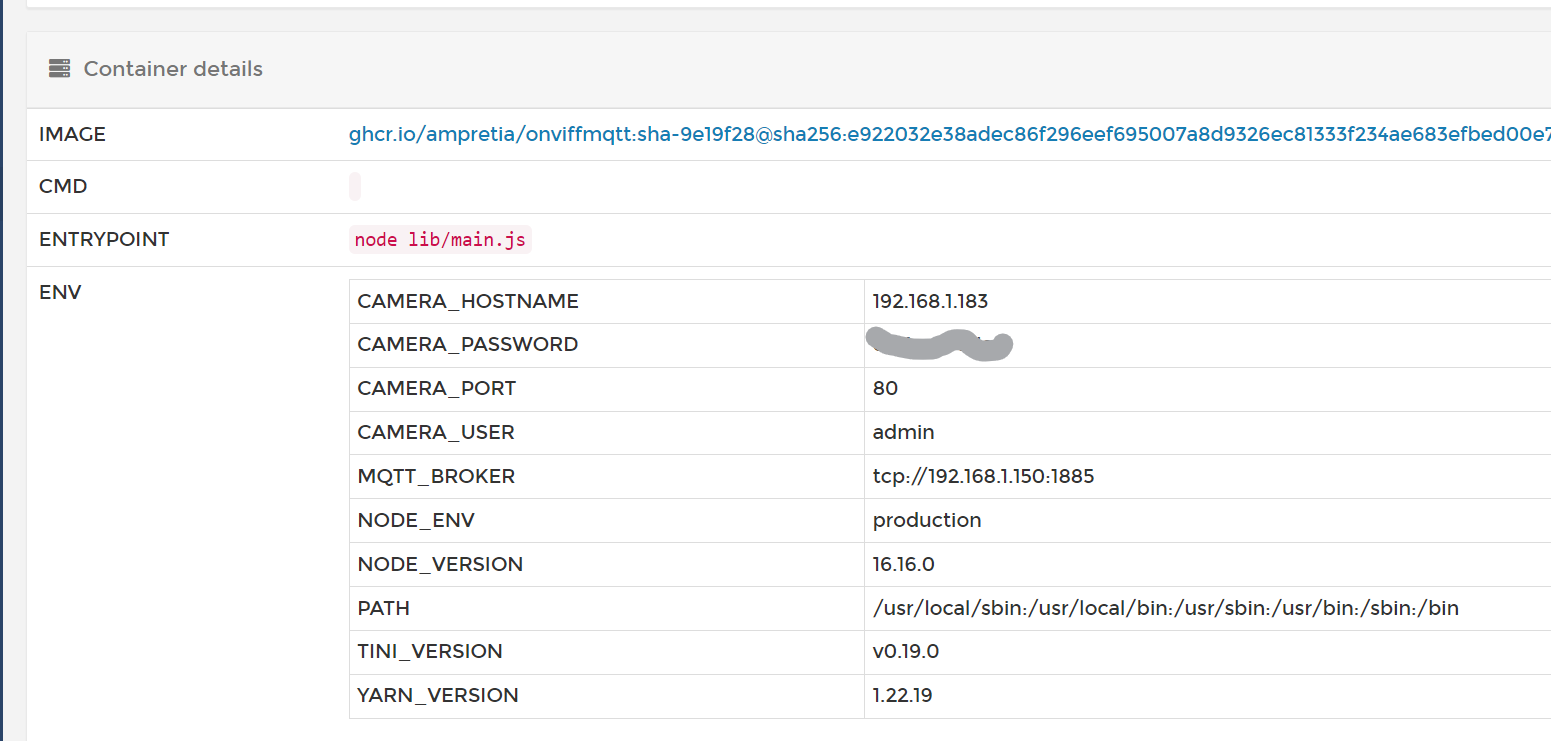Click the Container details server icon
This screenshot has width=1551, height=741.
tap(59, 69)
